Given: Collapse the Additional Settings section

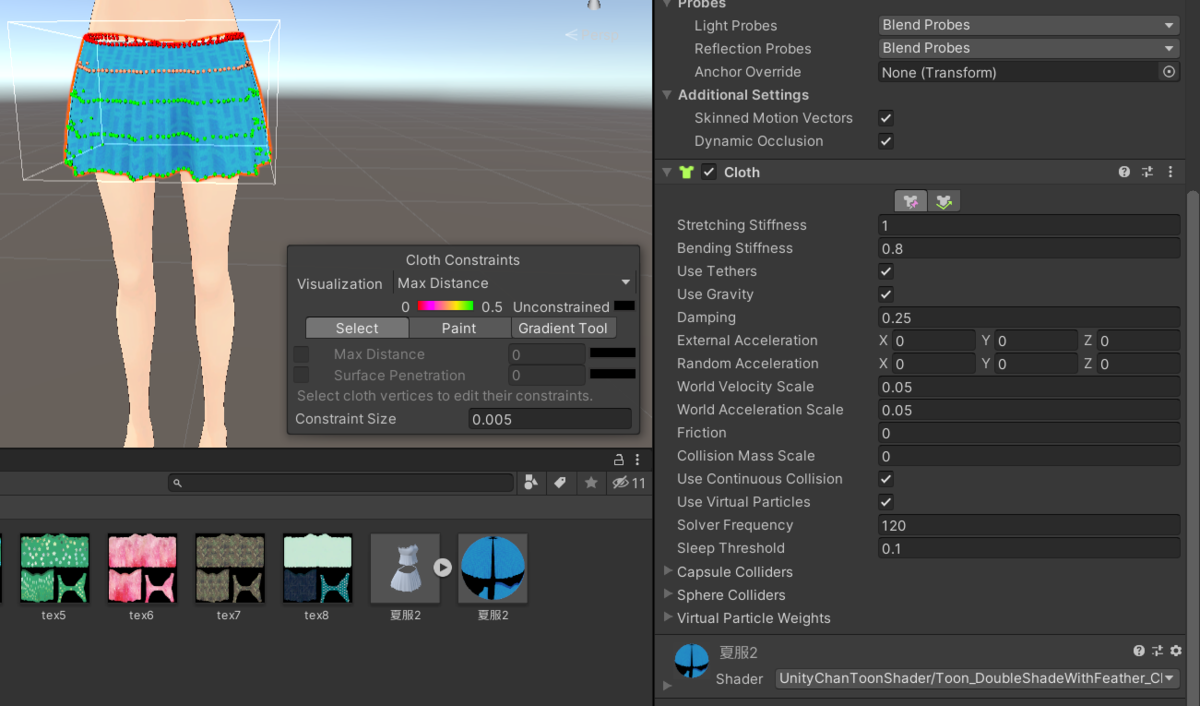Looking at the screenshot, I should [668, 95].
